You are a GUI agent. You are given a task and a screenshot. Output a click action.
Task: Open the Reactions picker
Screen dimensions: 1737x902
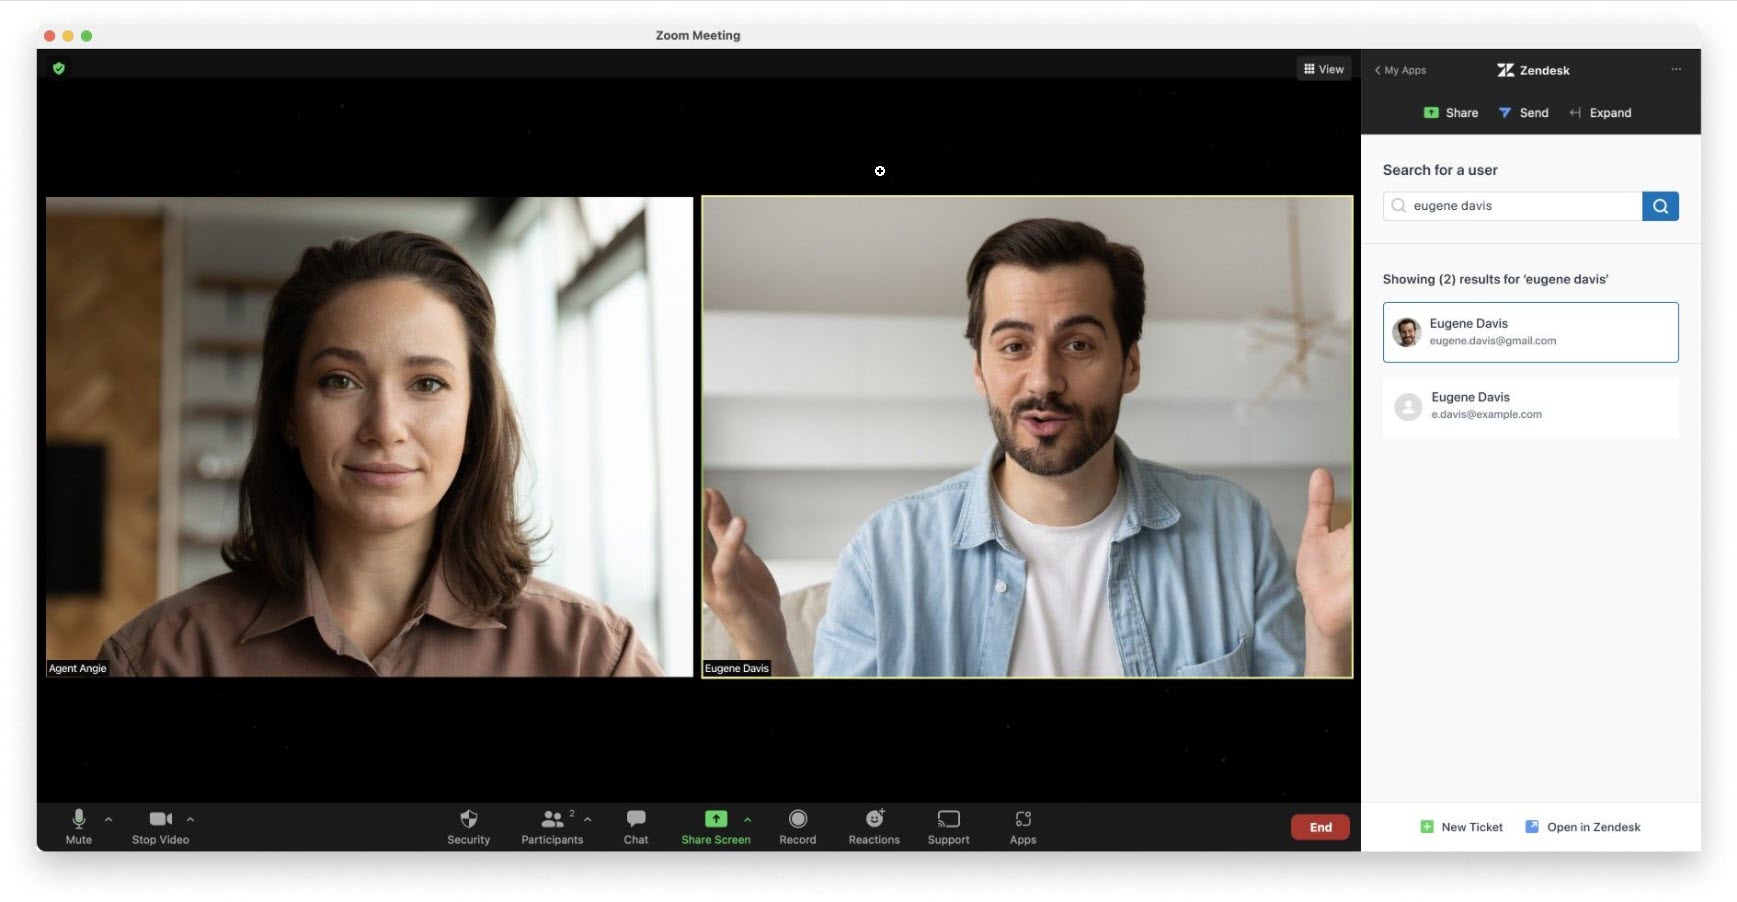874,826
